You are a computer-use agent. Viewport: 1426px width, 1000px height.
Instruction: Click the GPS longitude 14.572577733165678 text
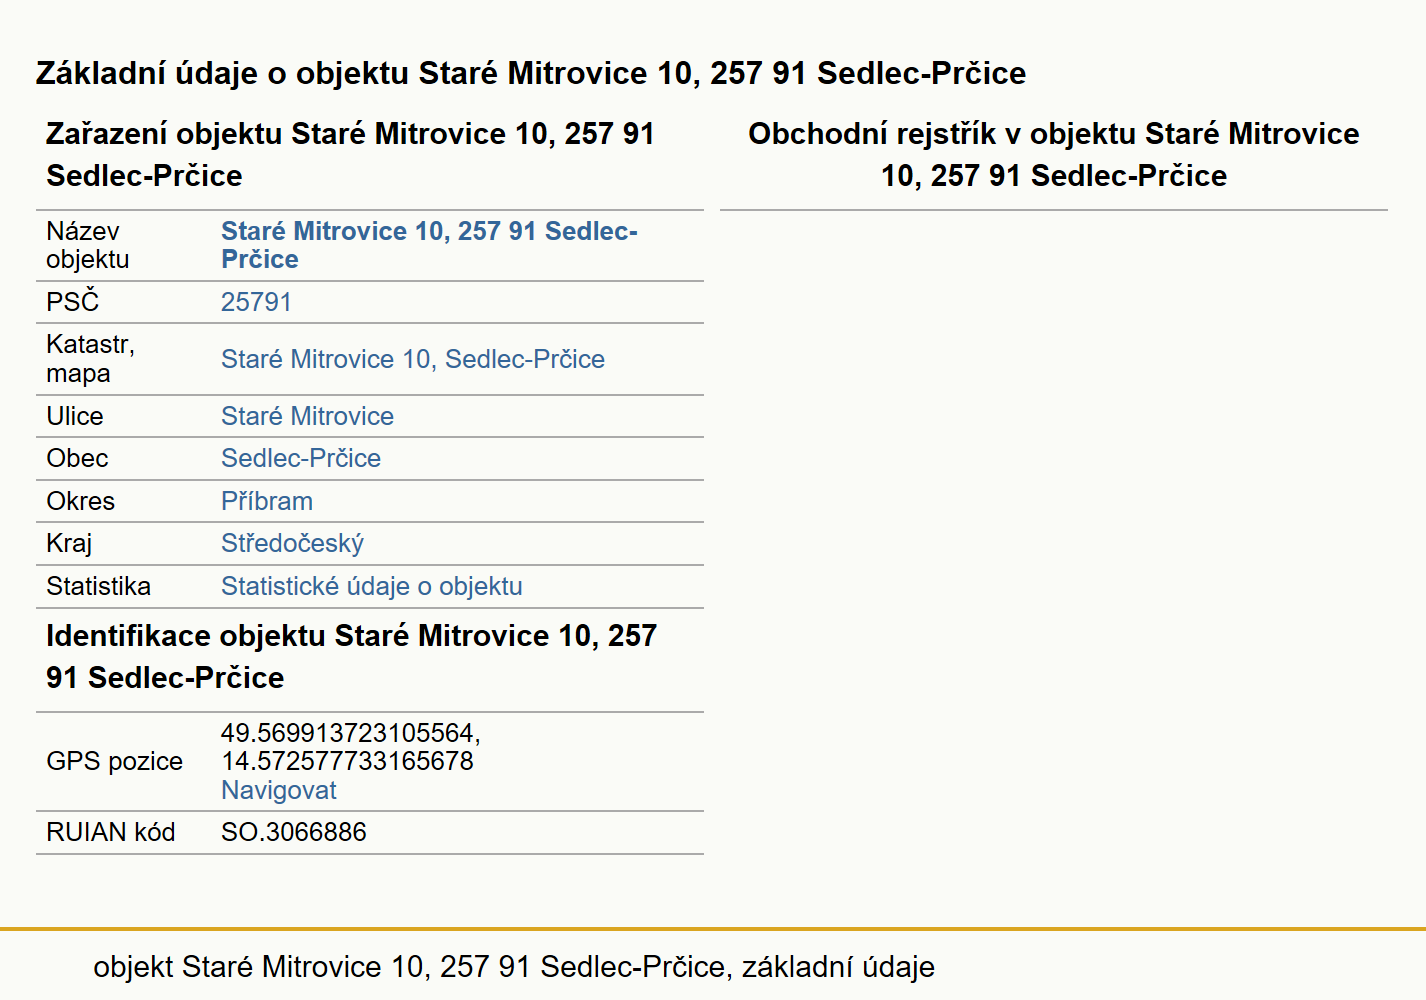347,761
